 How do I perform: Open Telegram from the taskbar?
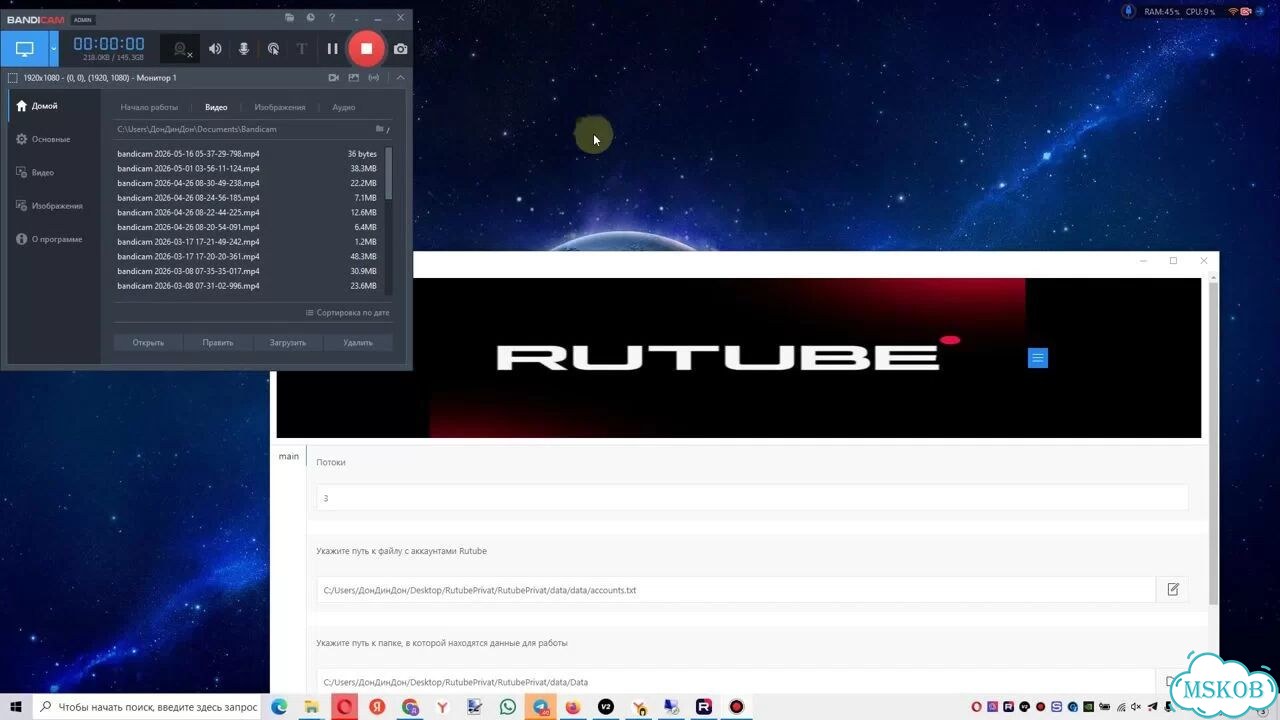(541, 707)
